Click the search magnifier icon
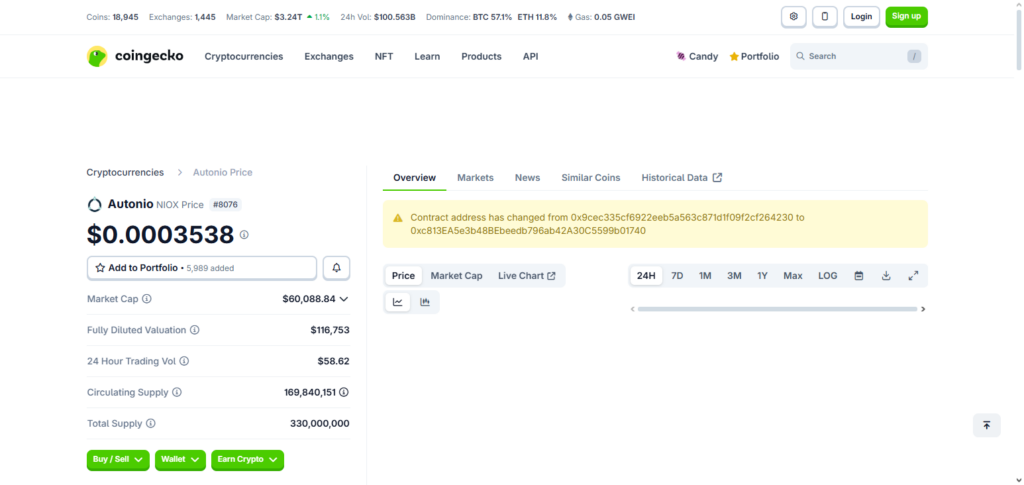The width and height of the screenshot is (1024, 485). [800, 56]
